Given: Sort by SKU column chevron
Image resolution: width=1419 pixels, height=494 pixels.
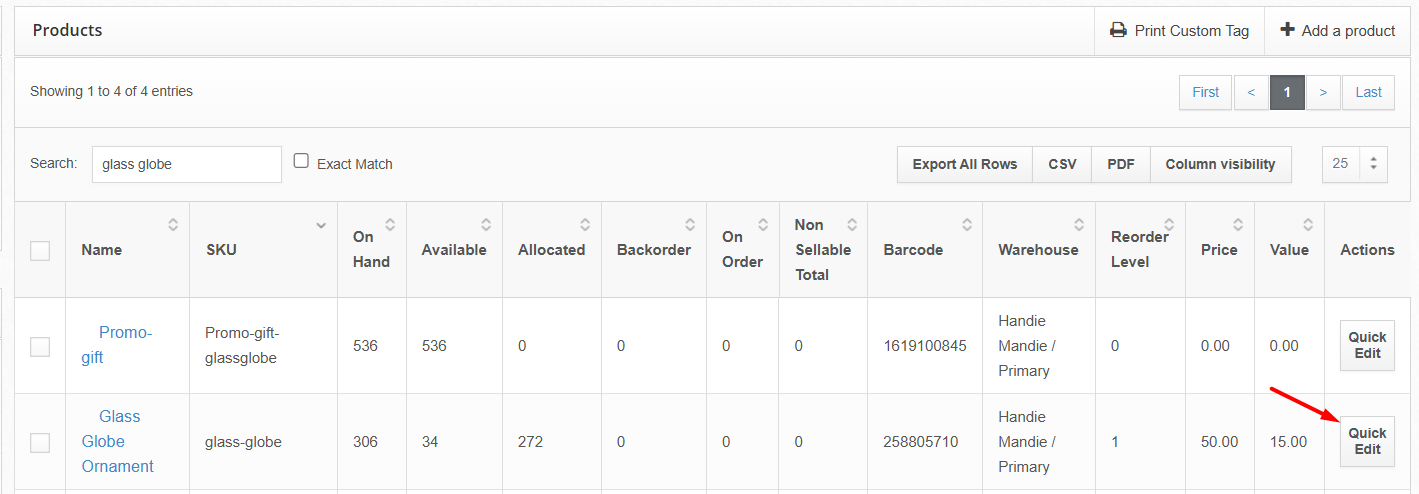Looking at the screenshot, I should tap(321, 225).
